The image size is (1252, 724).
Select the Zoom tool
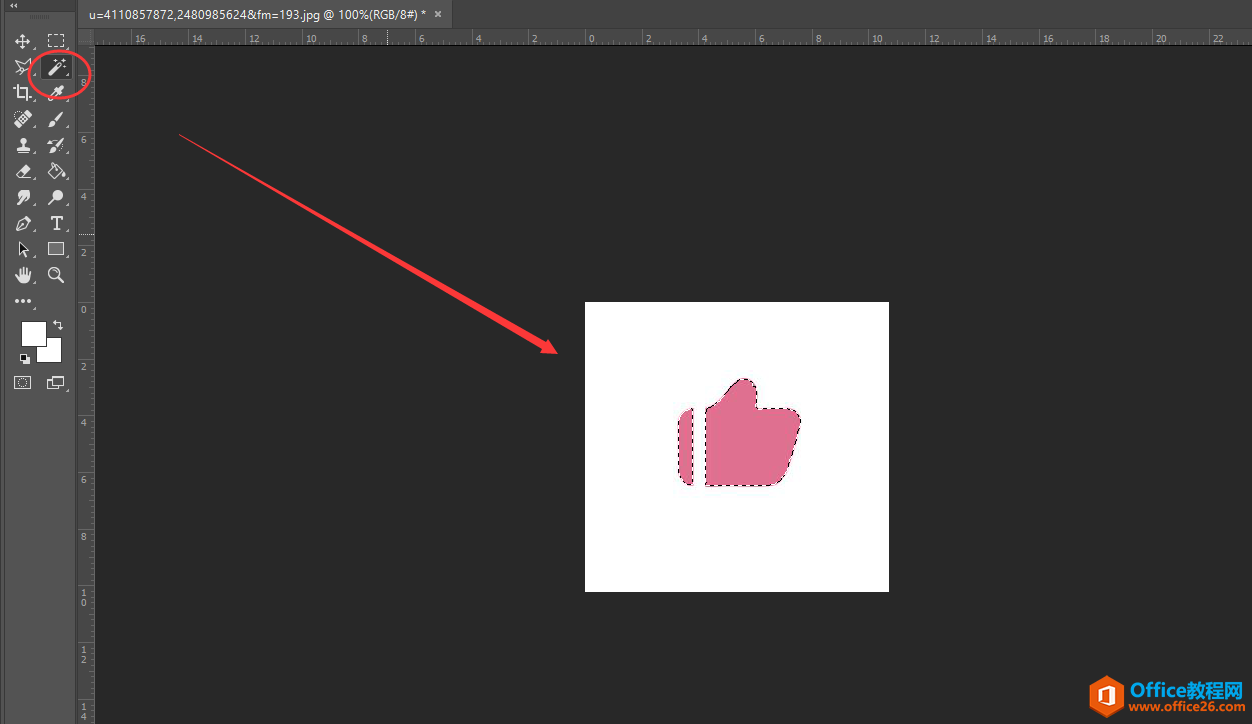56,275
